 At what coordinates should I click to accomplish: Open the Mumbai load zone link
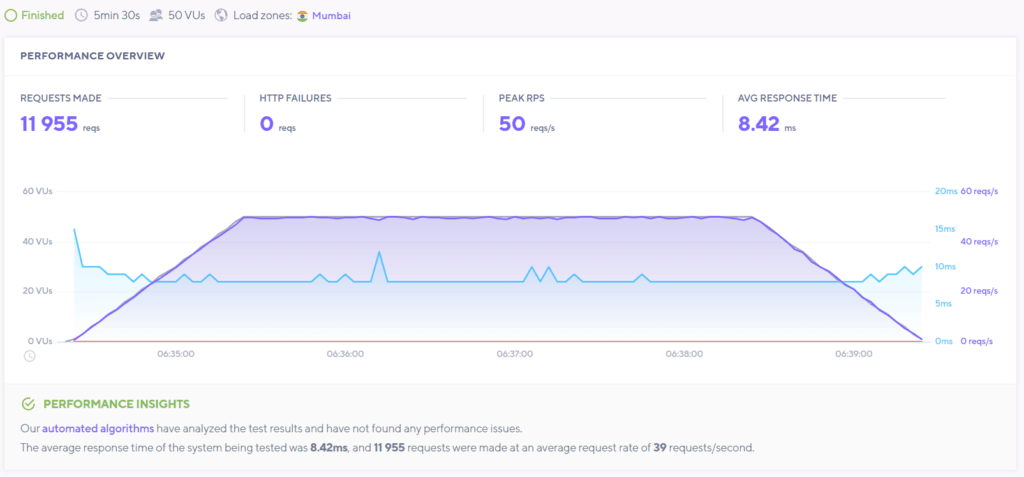[x=331, y=16]
